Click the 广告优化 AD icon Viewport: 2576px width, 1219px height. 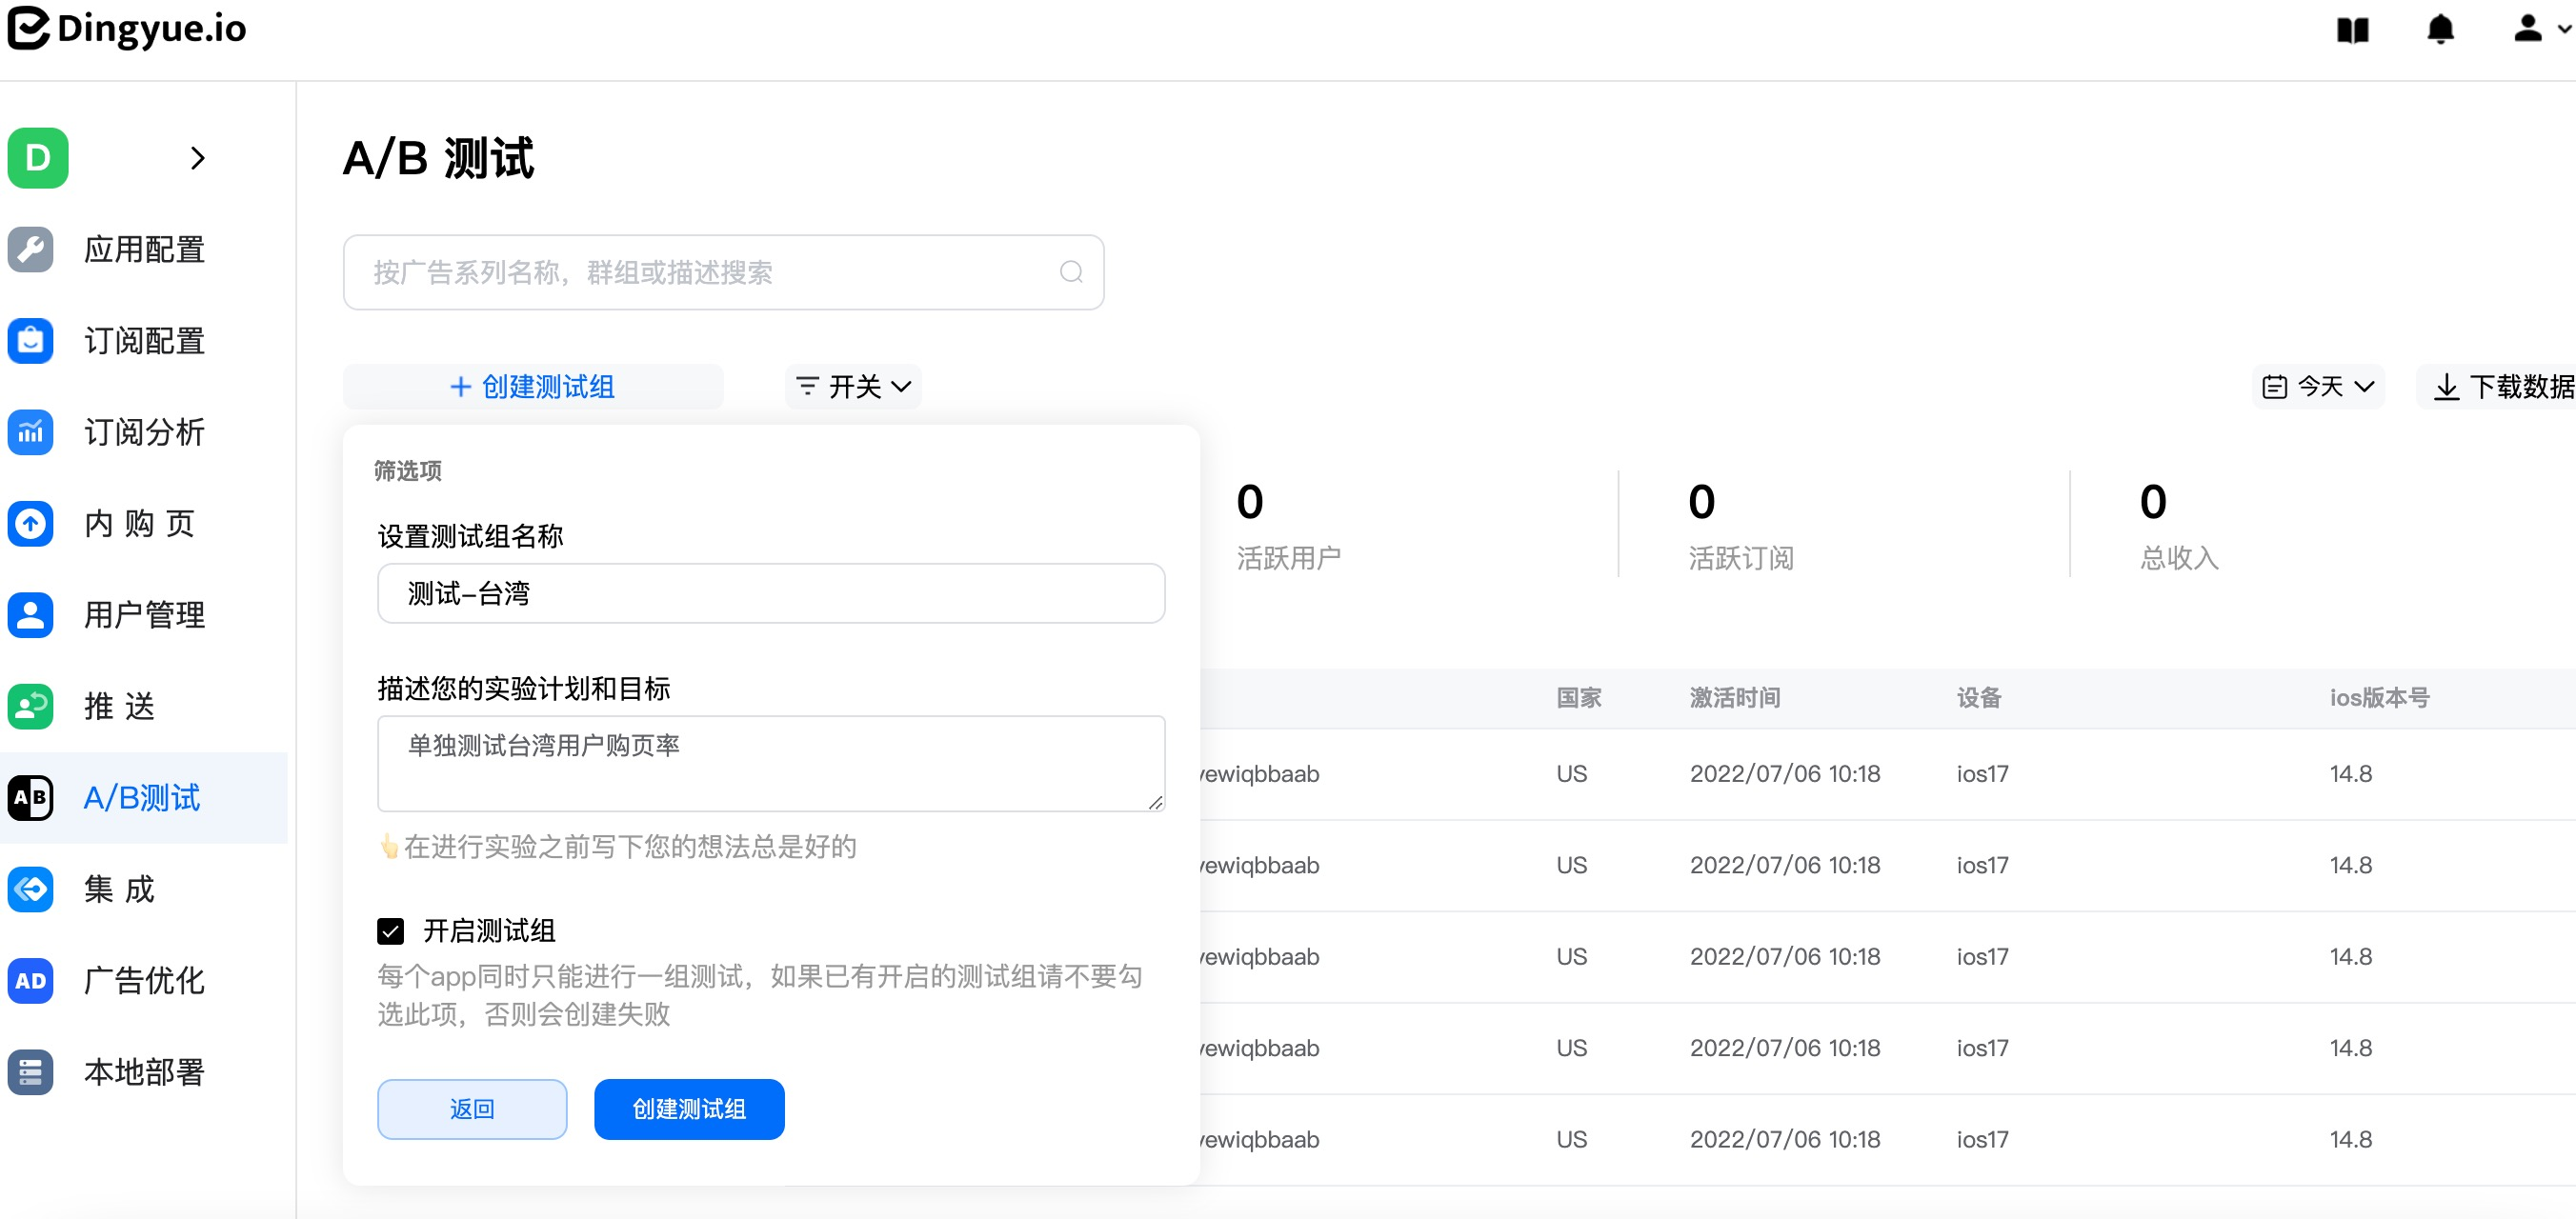coord(31,980)
